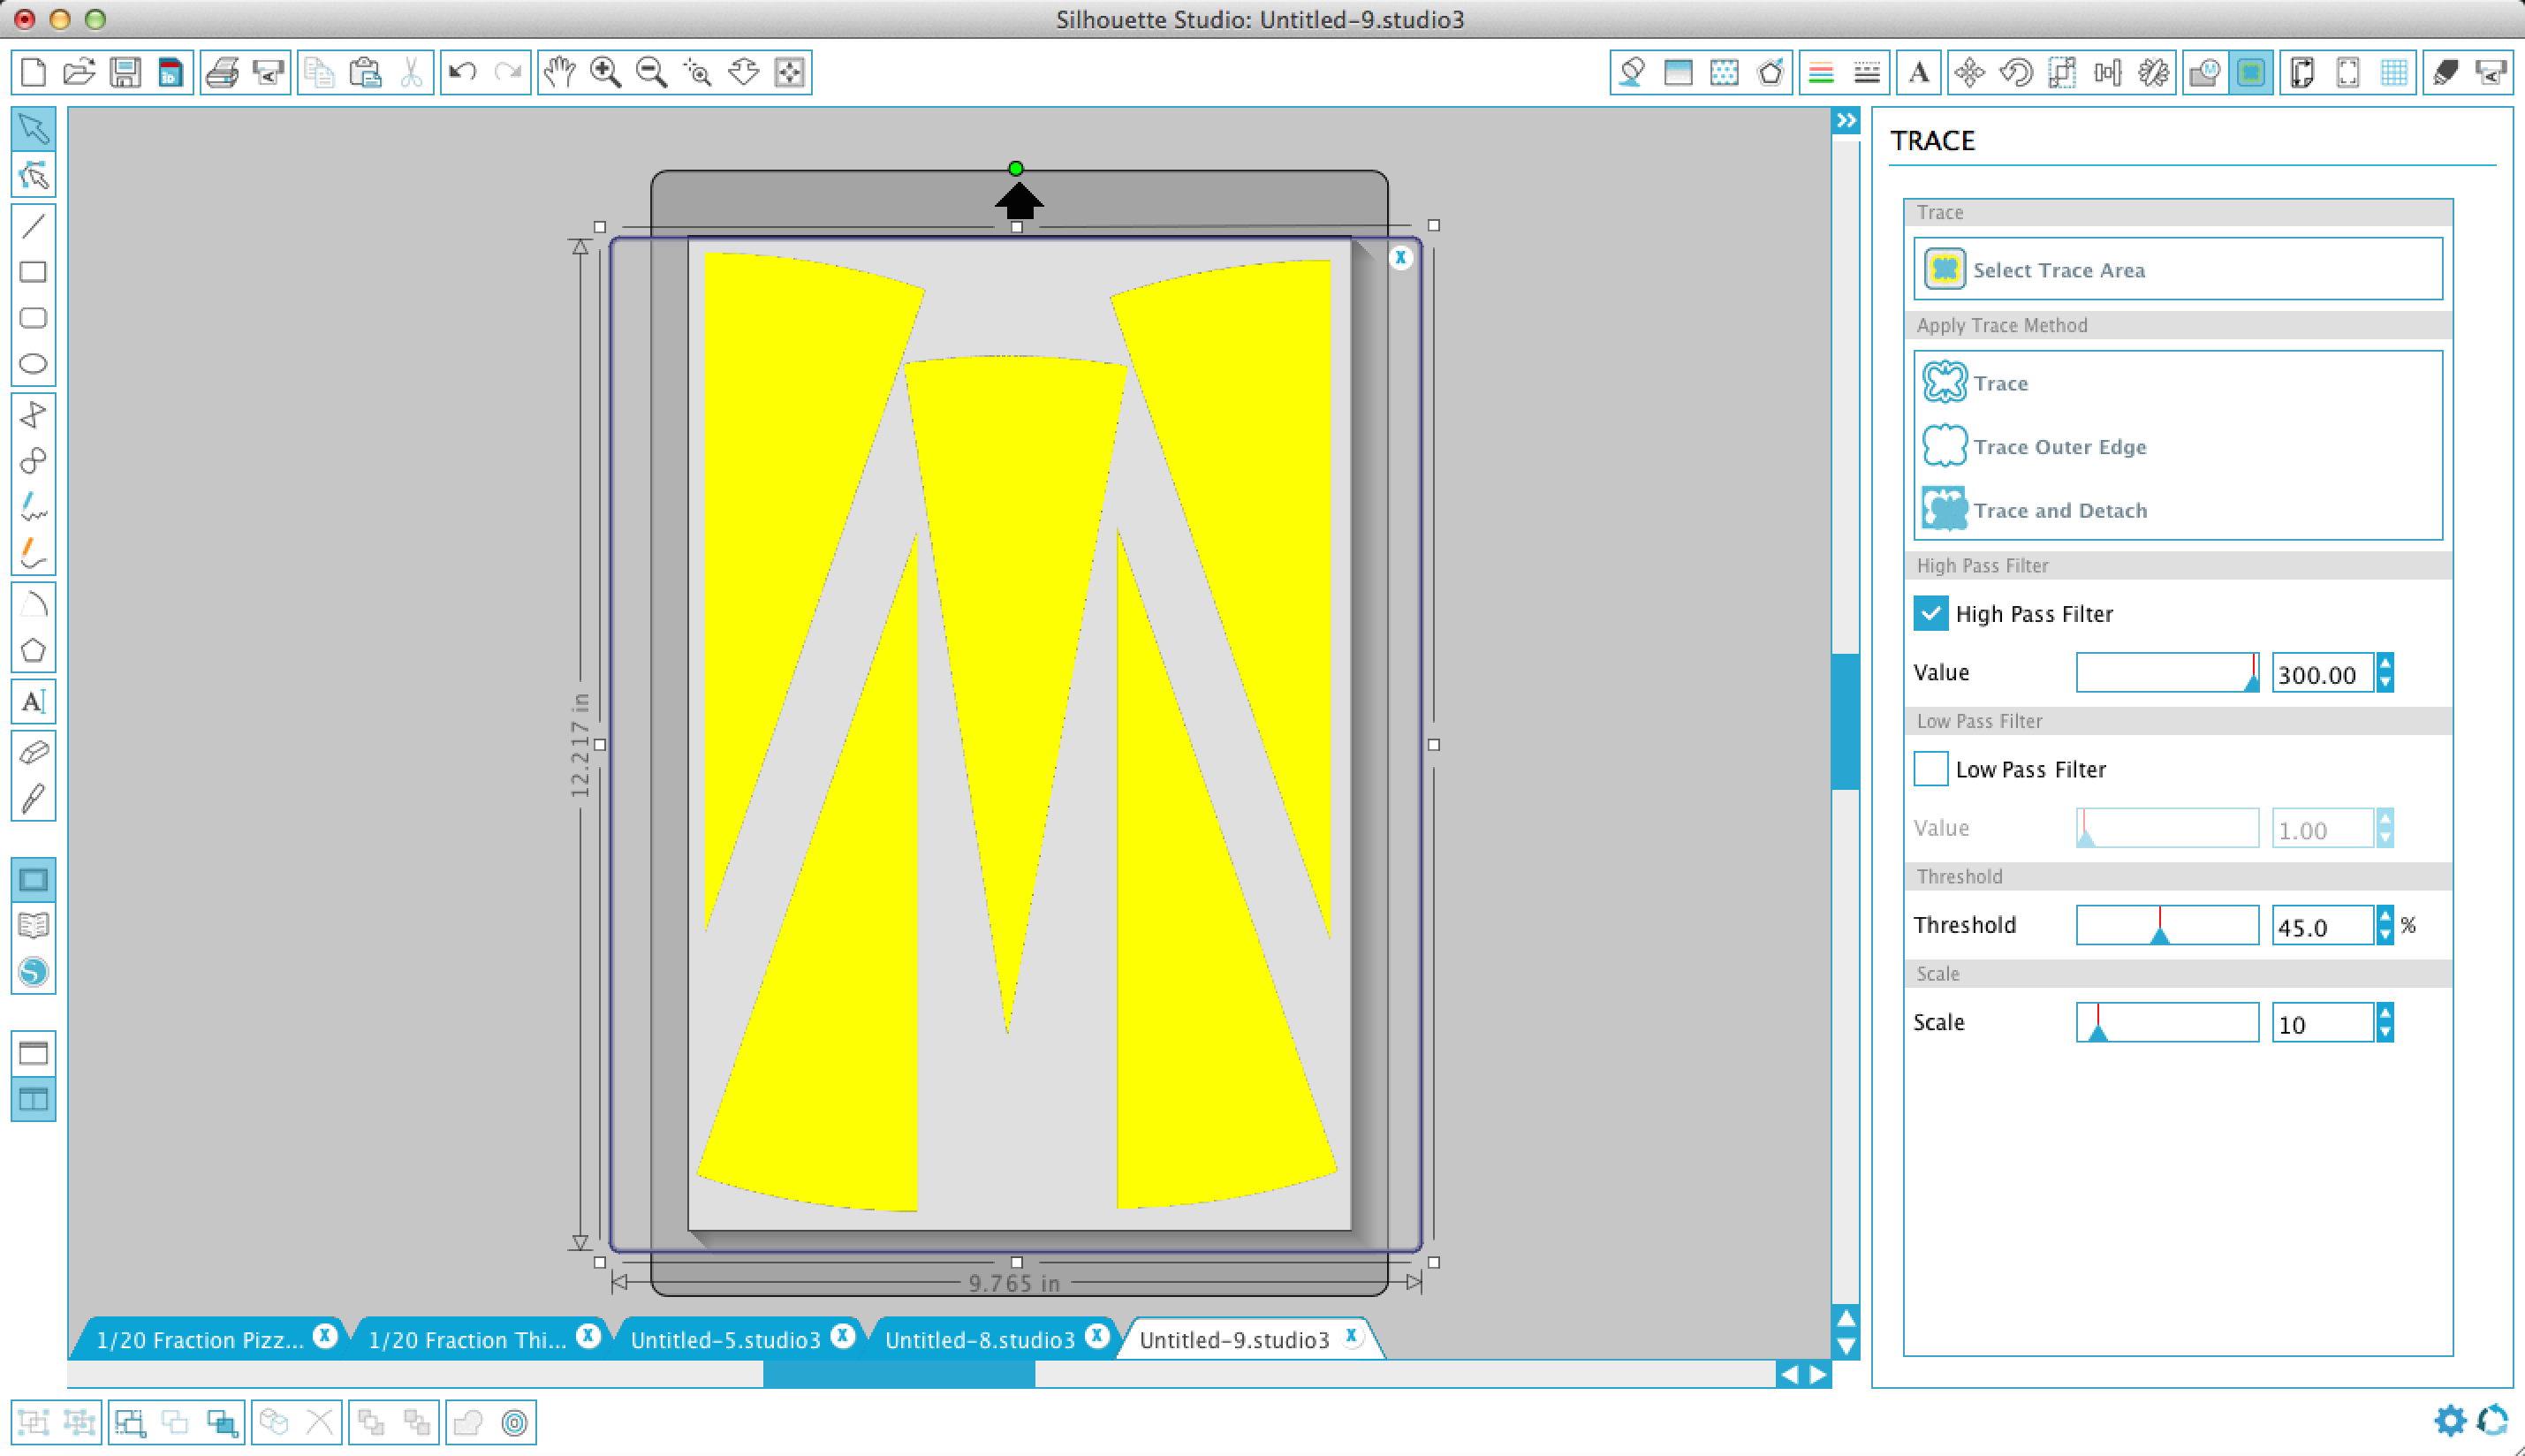Click the Group icon in bottom toolbar
This screenshot has height=1456, width=2525.
[33, 1422]
